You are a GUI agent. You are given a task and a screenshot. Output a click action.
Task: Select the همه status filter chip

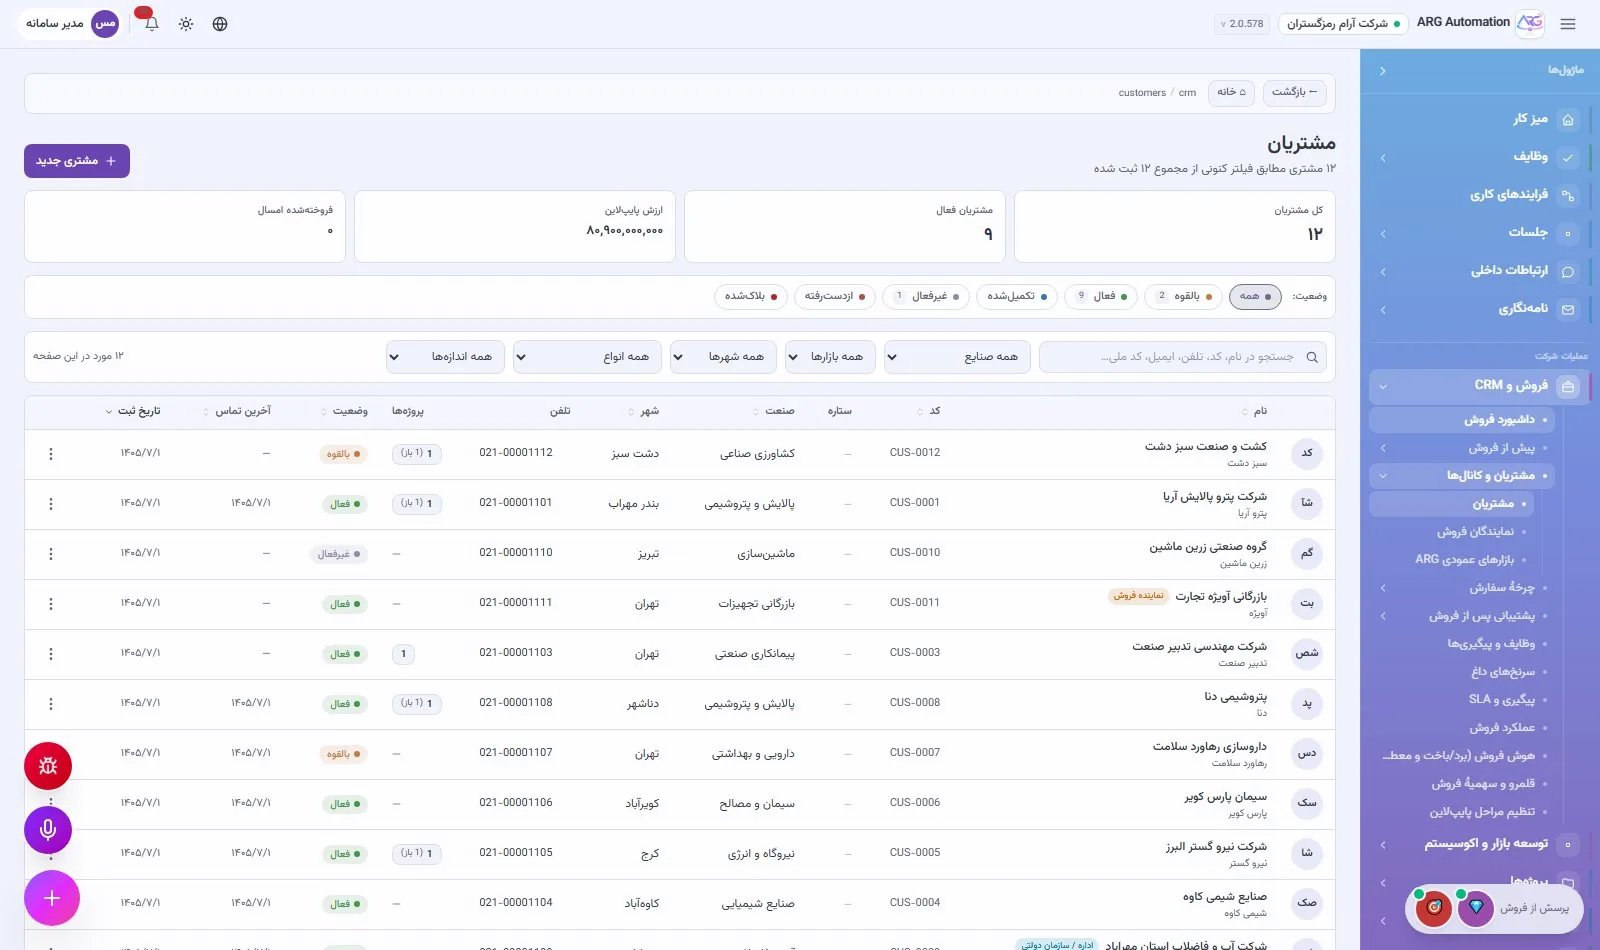(1255, 297)
